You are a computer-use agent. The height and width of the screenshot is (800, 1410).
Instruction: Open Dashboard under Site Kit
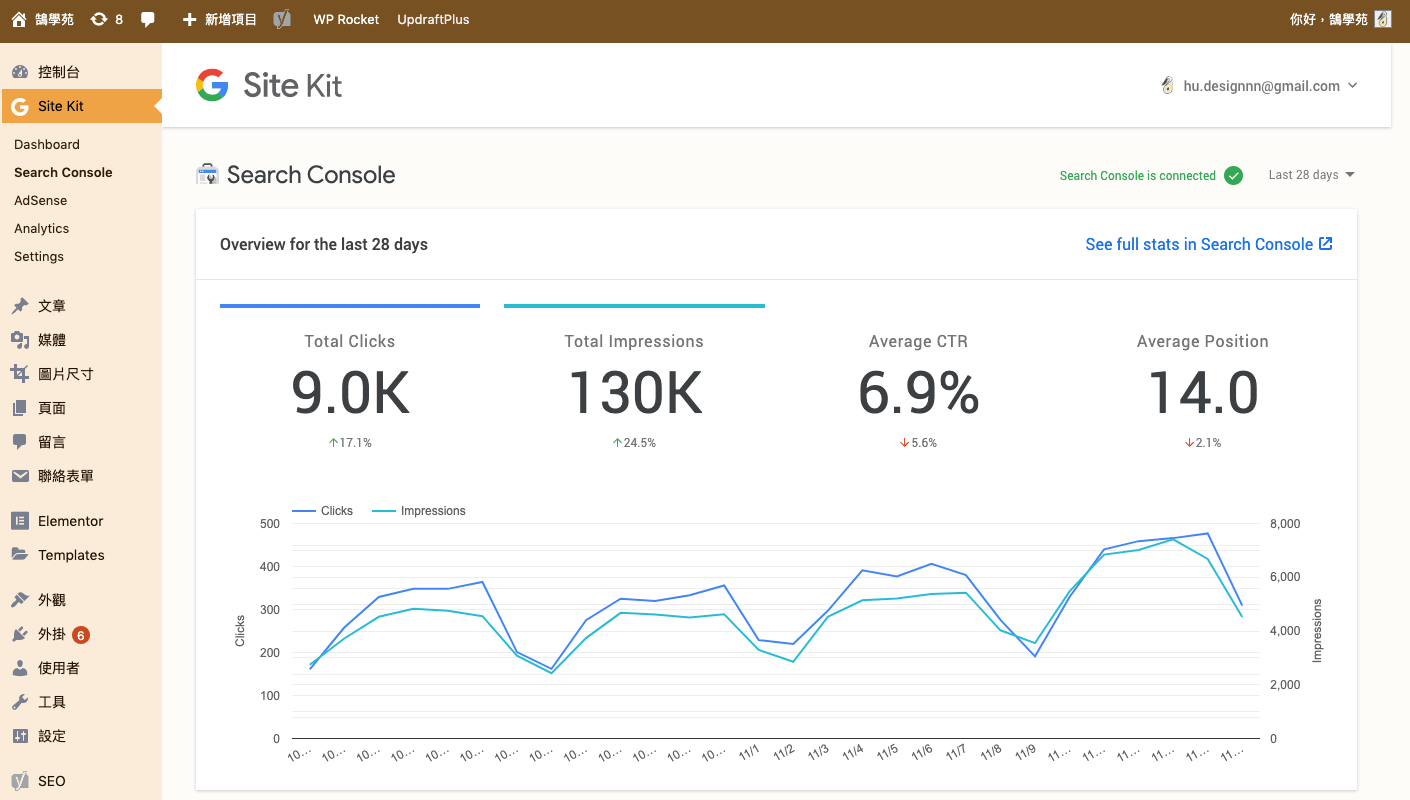[47, 144]
